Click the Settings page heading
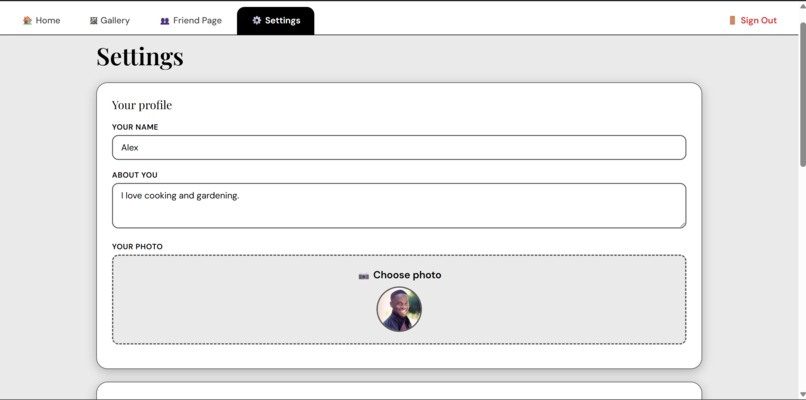The image size is (806, 400). tap(140, 57)
